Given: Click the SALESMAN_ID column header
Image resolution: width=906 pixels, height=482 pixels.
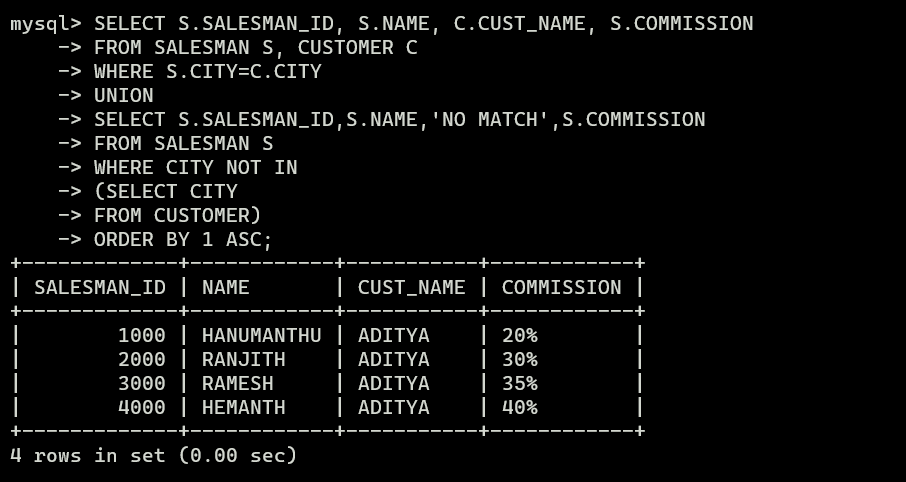Looking at the screenshot, I should click(x=100, y=288).
